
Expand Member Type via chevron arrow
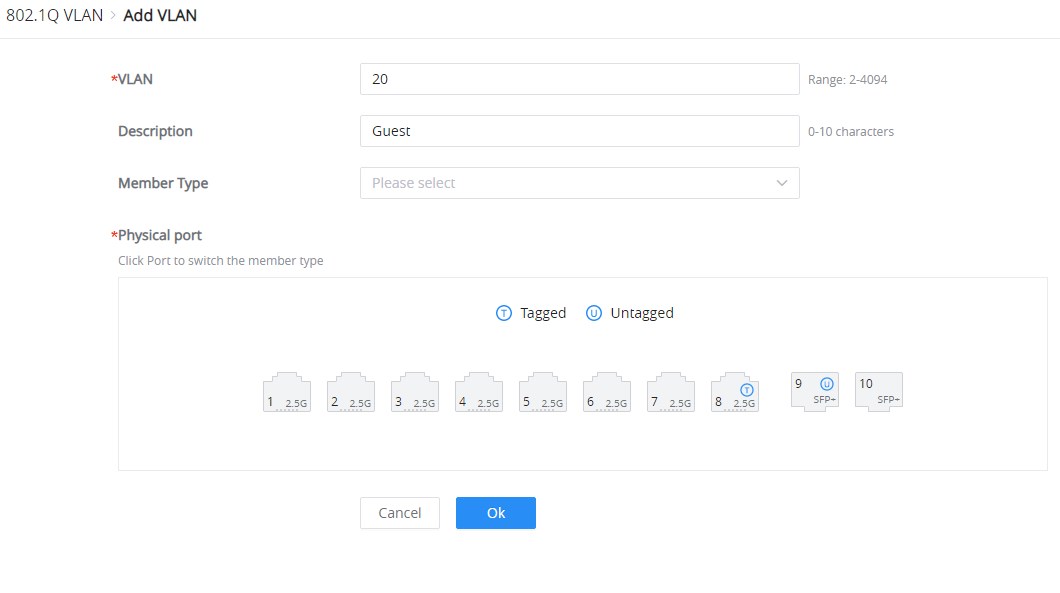[781, 183]
